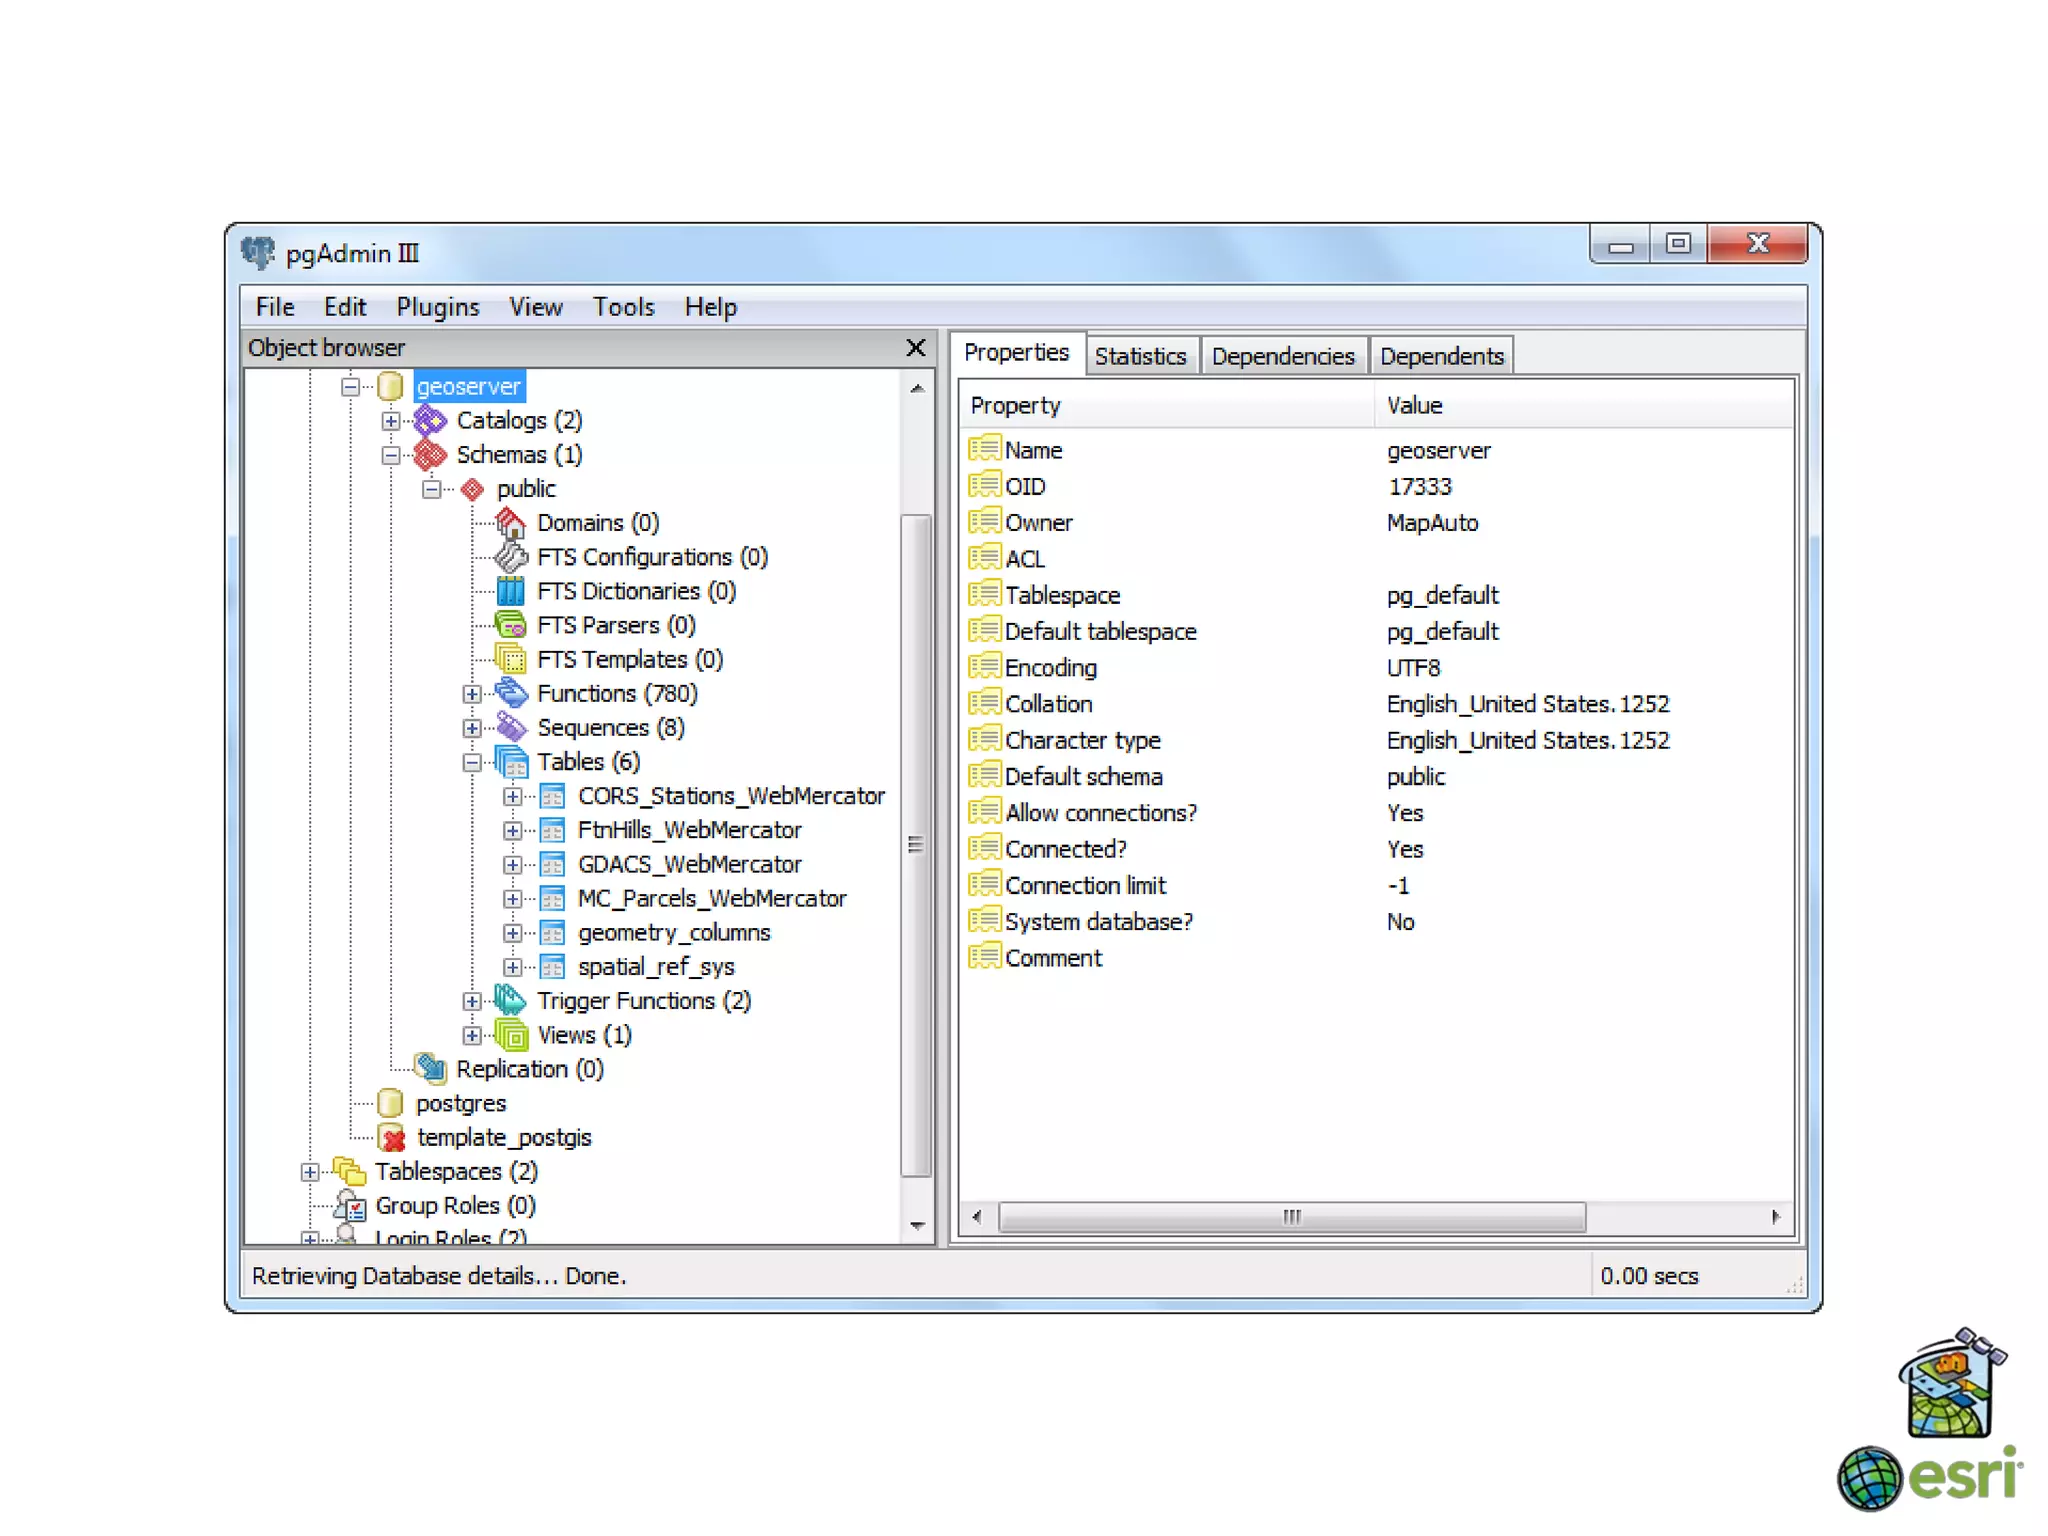Collapse the Schemas (1) node
2048x1536 pixels.
coord(391,455)
